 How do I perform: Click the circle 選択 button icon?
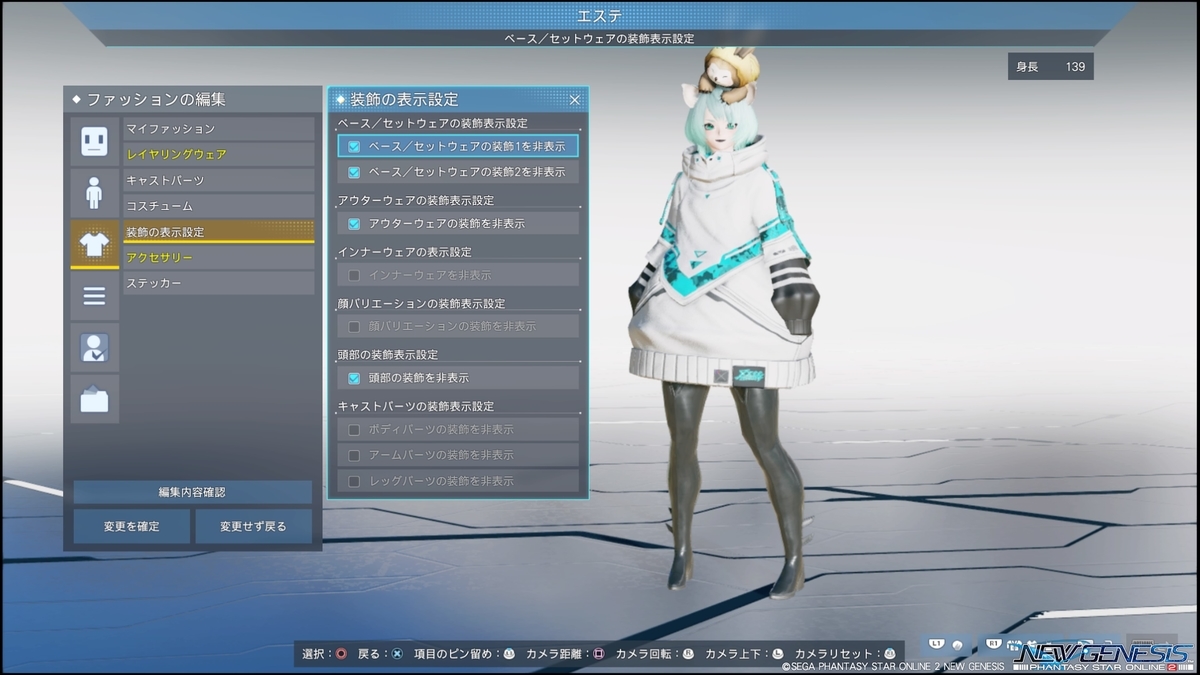click(343, 654)
